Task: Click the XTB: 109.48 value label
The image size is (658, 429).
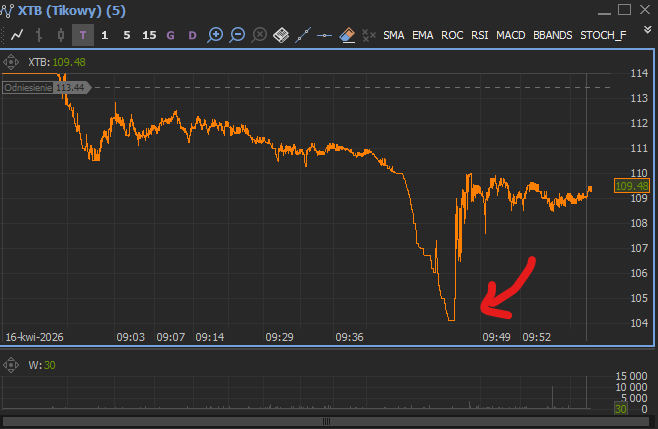Action: [57, 62]
